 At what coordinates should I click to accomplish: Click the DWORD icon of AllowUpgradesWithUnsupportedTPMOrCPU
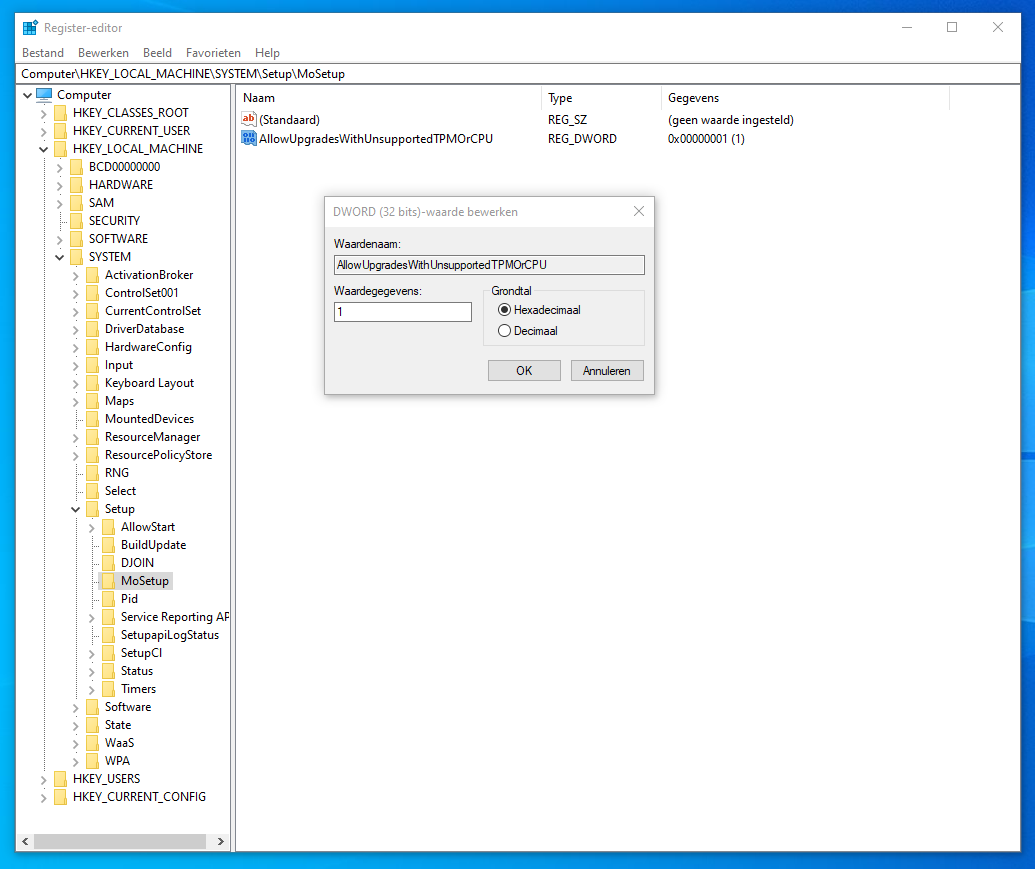coord(249,139)
